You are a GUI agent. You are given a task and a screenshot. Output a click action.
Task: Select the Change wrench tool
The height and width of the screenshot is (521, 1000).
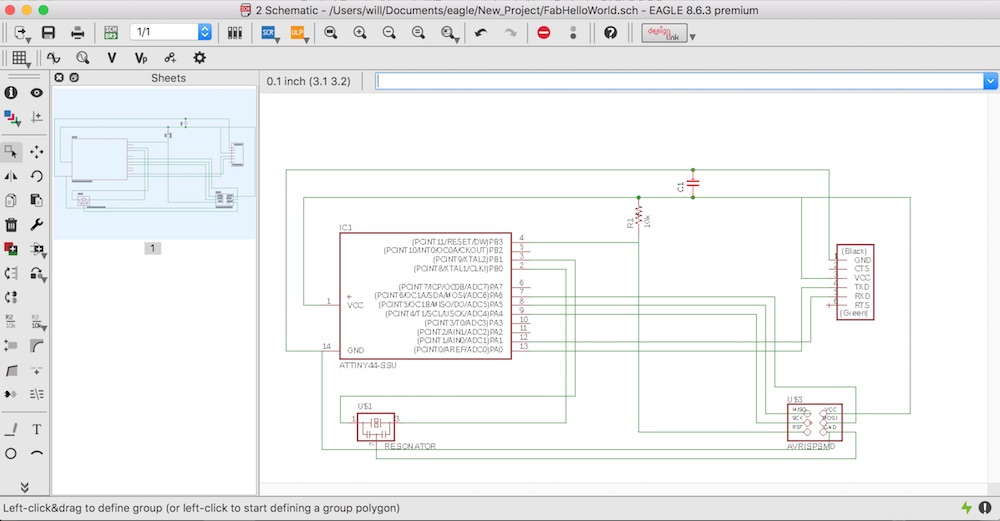click(36, 224)
